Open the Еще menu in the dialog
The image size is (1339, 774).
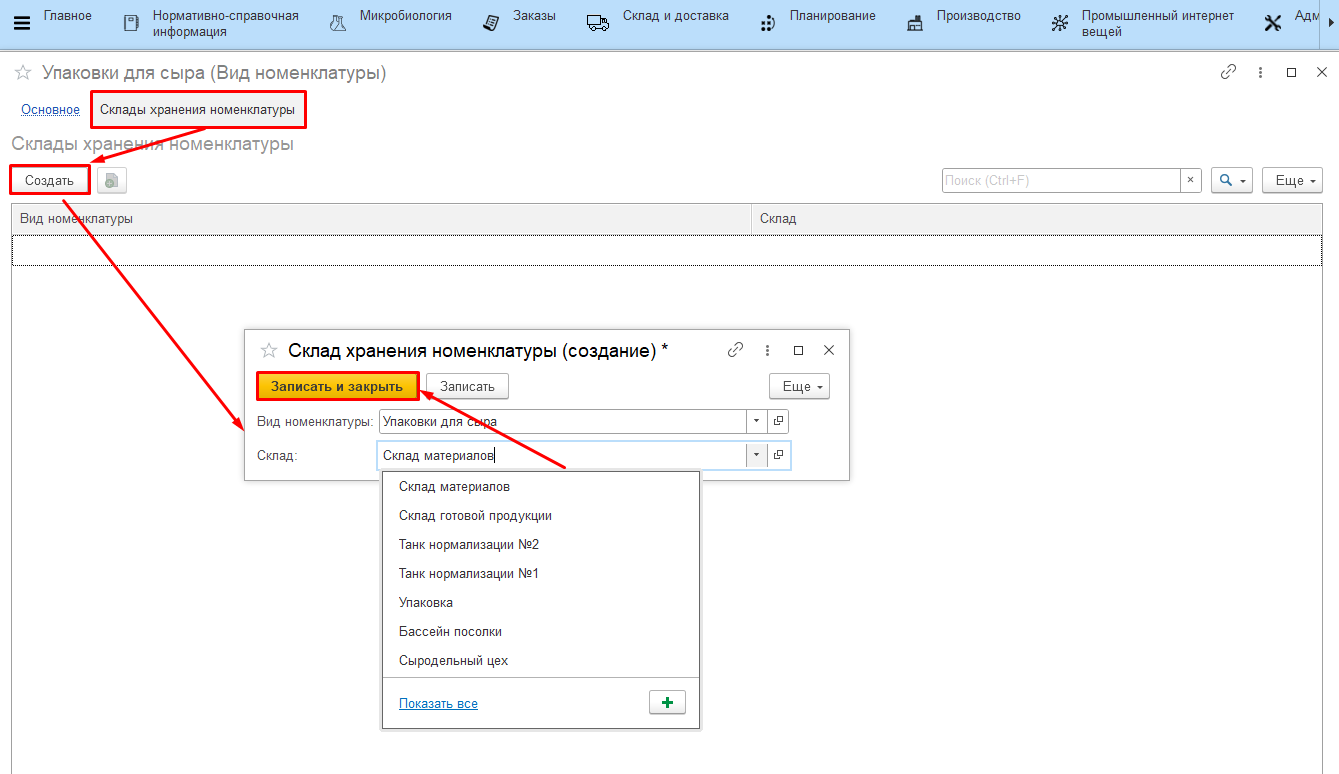click(x=798, y=386)
